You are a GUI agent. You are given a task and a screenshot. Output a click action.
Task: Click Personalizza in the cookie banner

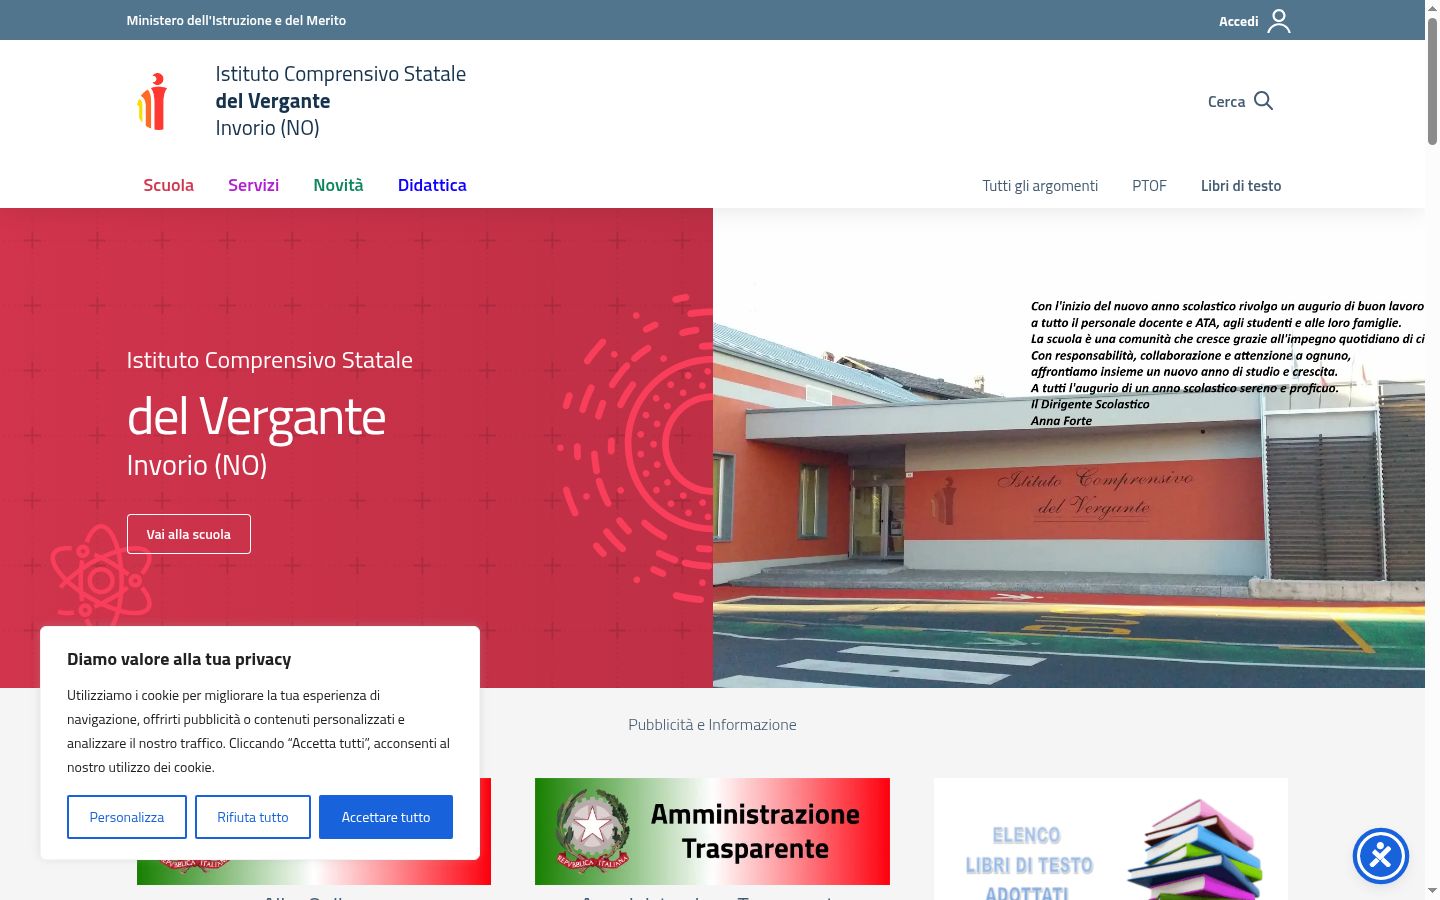[x=127, y=817]
